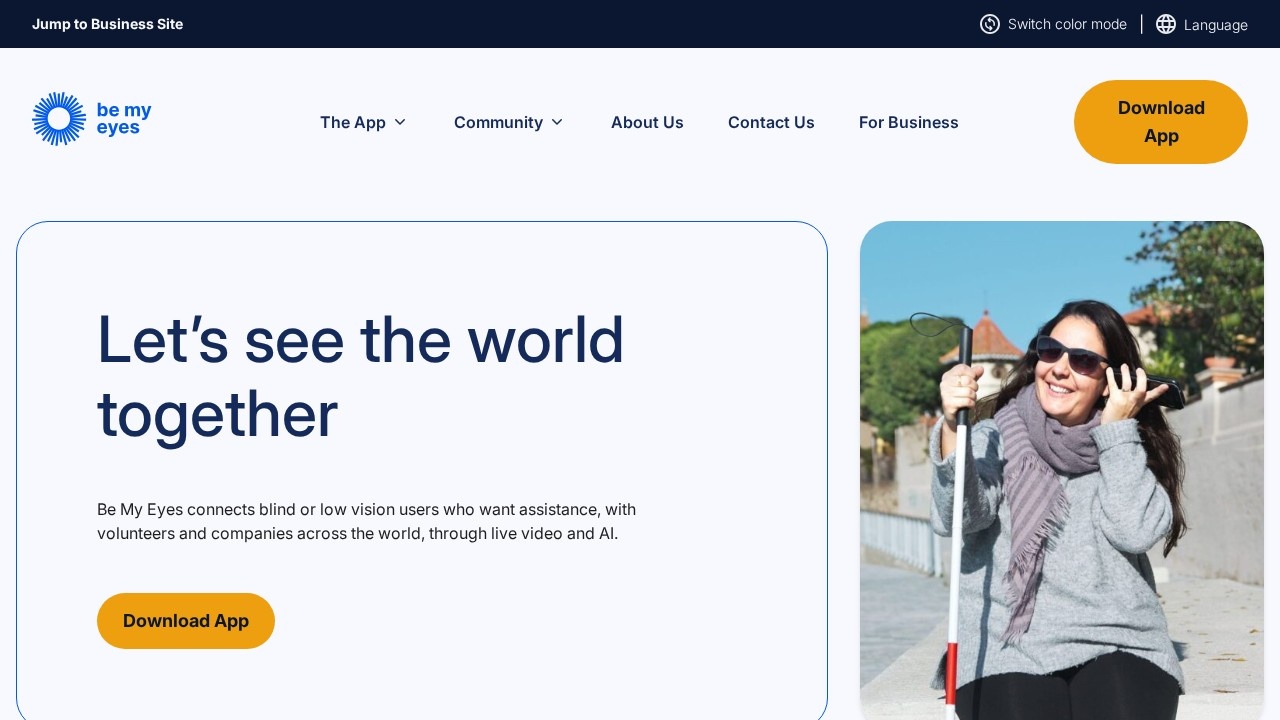This screenshot has height=720, width=1280.
Task: Click the globe Language icon
Action: (1165, 24)
